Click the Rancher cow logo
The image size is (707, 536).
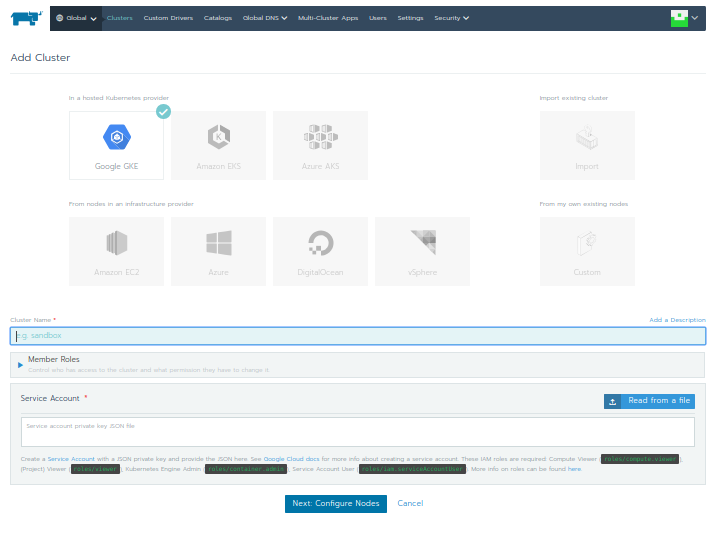(27, 18)
